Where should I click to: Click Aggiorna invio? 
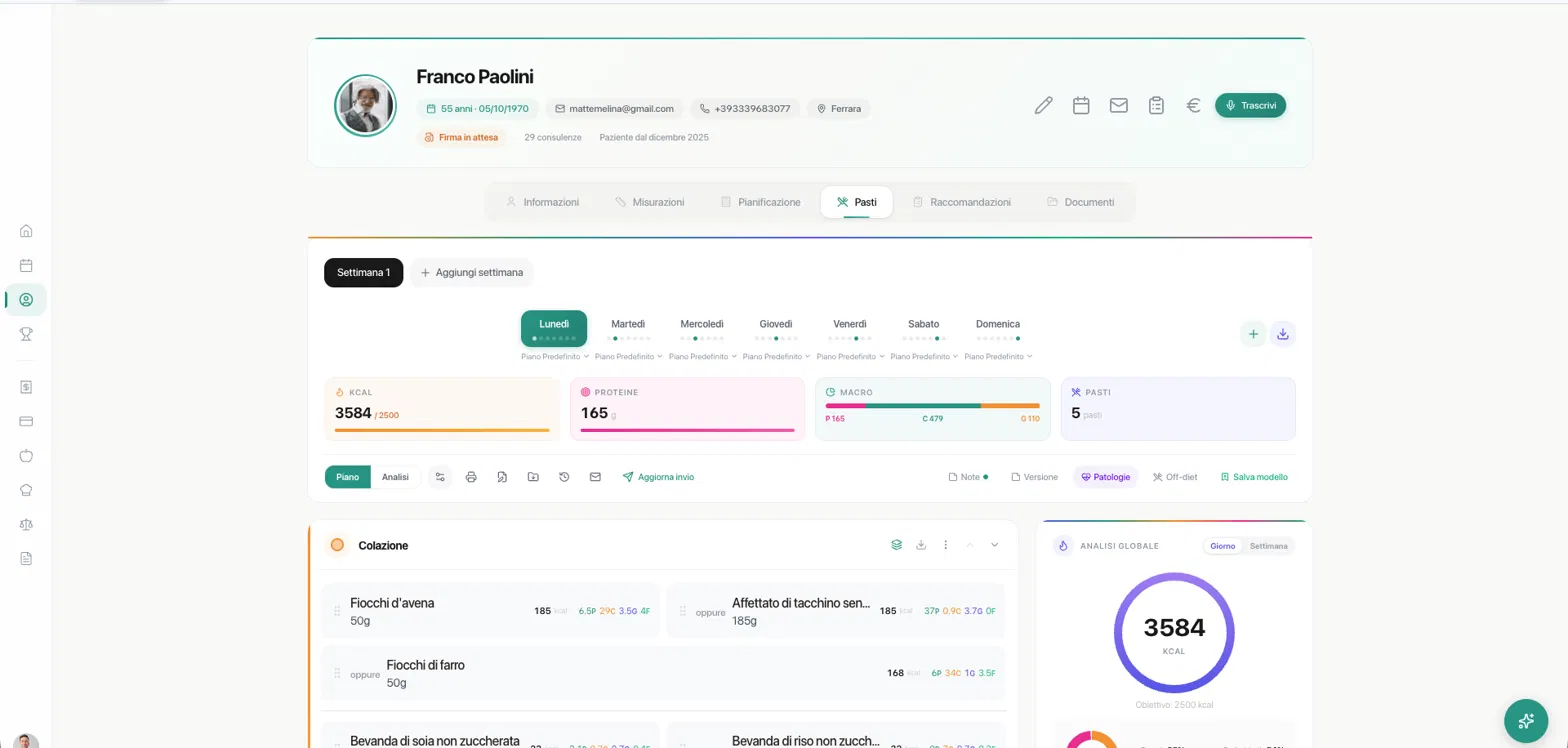658,477
